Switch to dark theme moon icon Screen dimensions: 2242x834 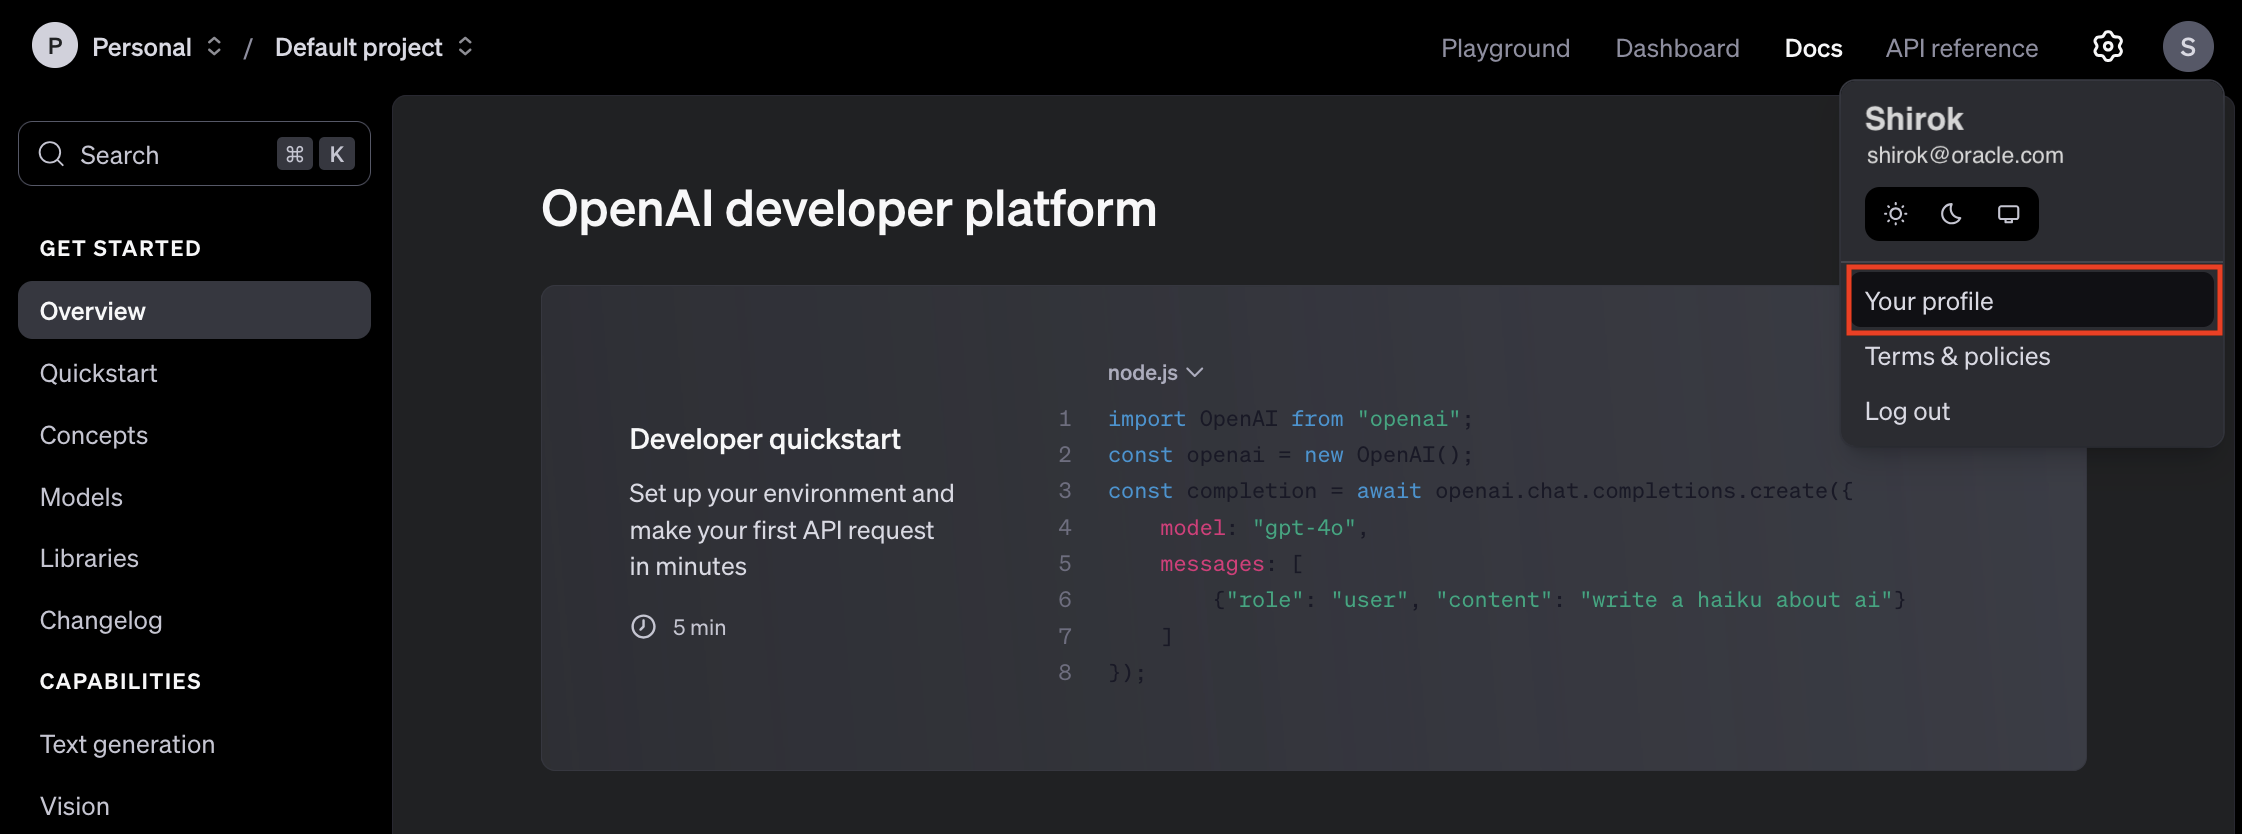pyautogui.click(x=1951, y=214)
